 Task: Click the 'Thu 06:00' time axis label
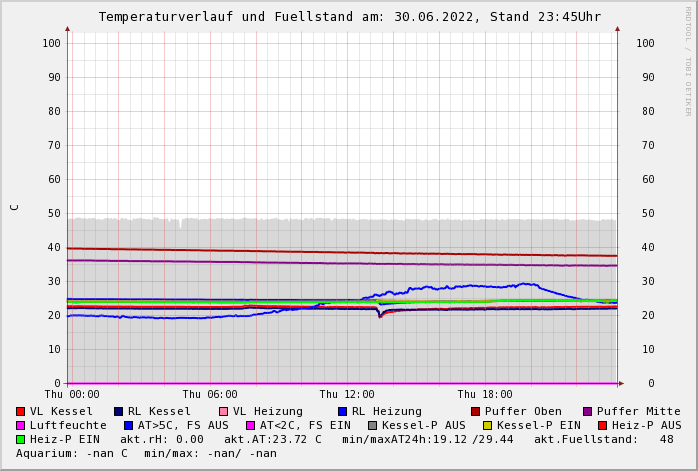tap(210, 395)
